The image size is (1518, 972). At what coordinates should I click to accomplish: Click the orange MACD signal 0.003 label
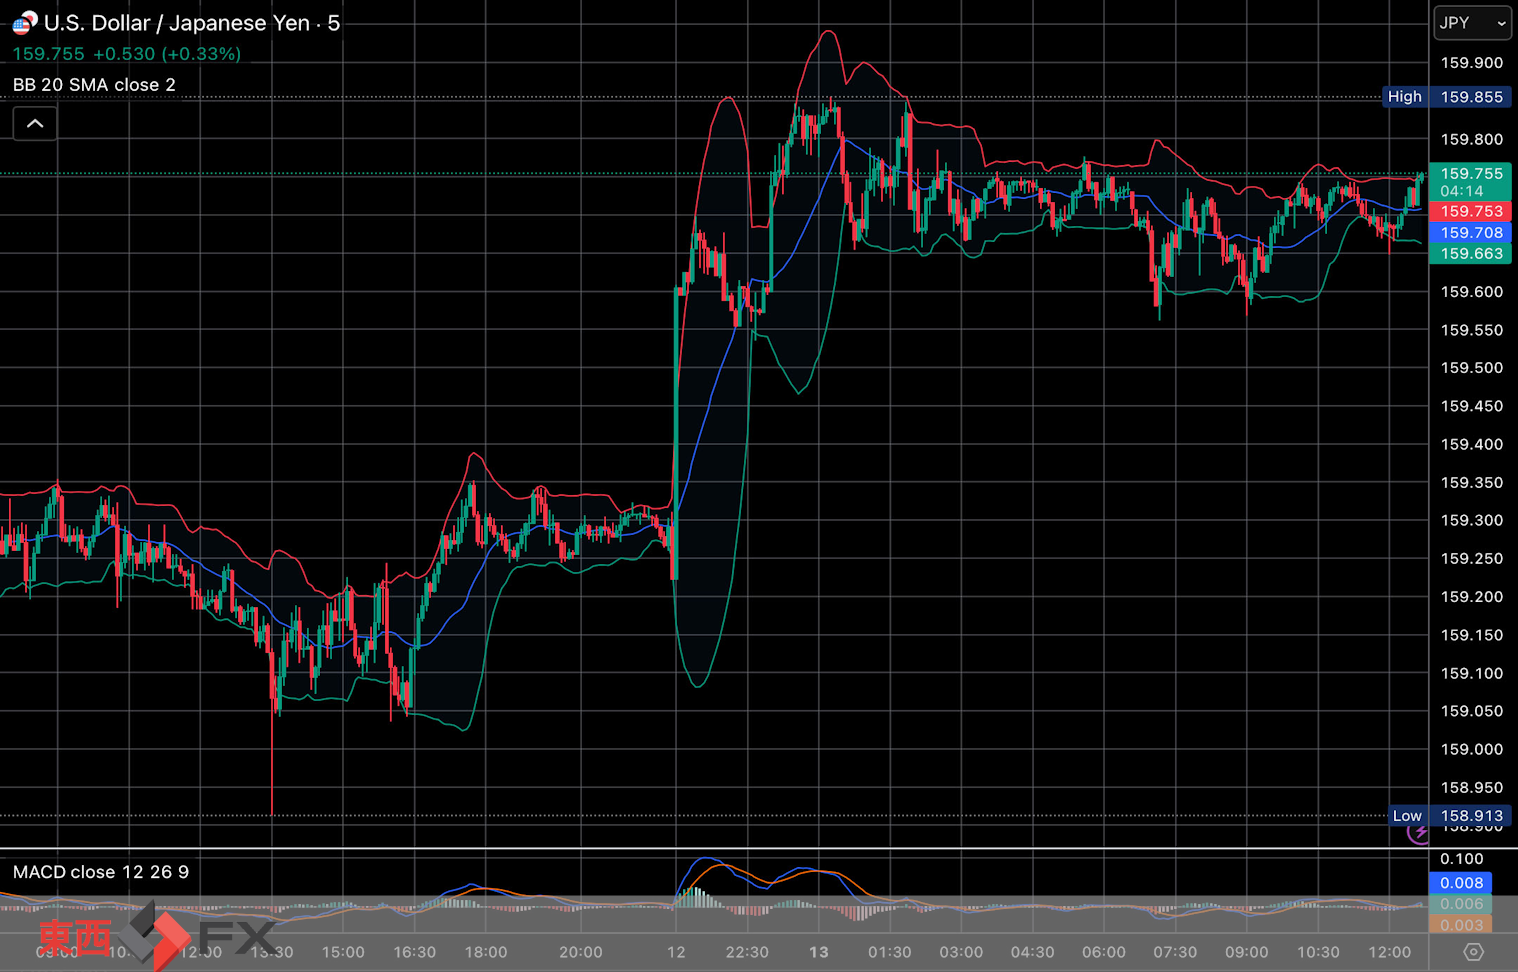pyautogui.click(x=1461, y=925)
